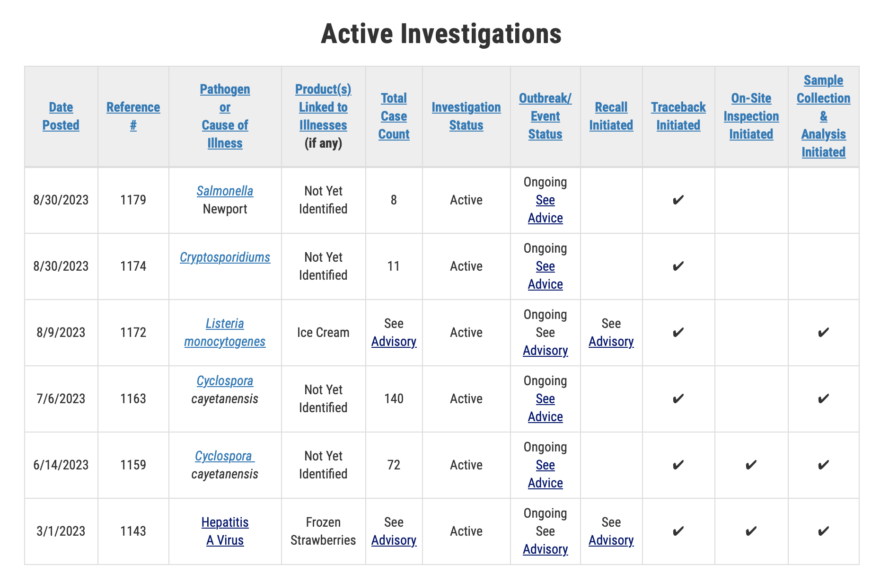Open Outbreak/Event Status header link
The image size is (880, 583).
[x=545, y=116]
